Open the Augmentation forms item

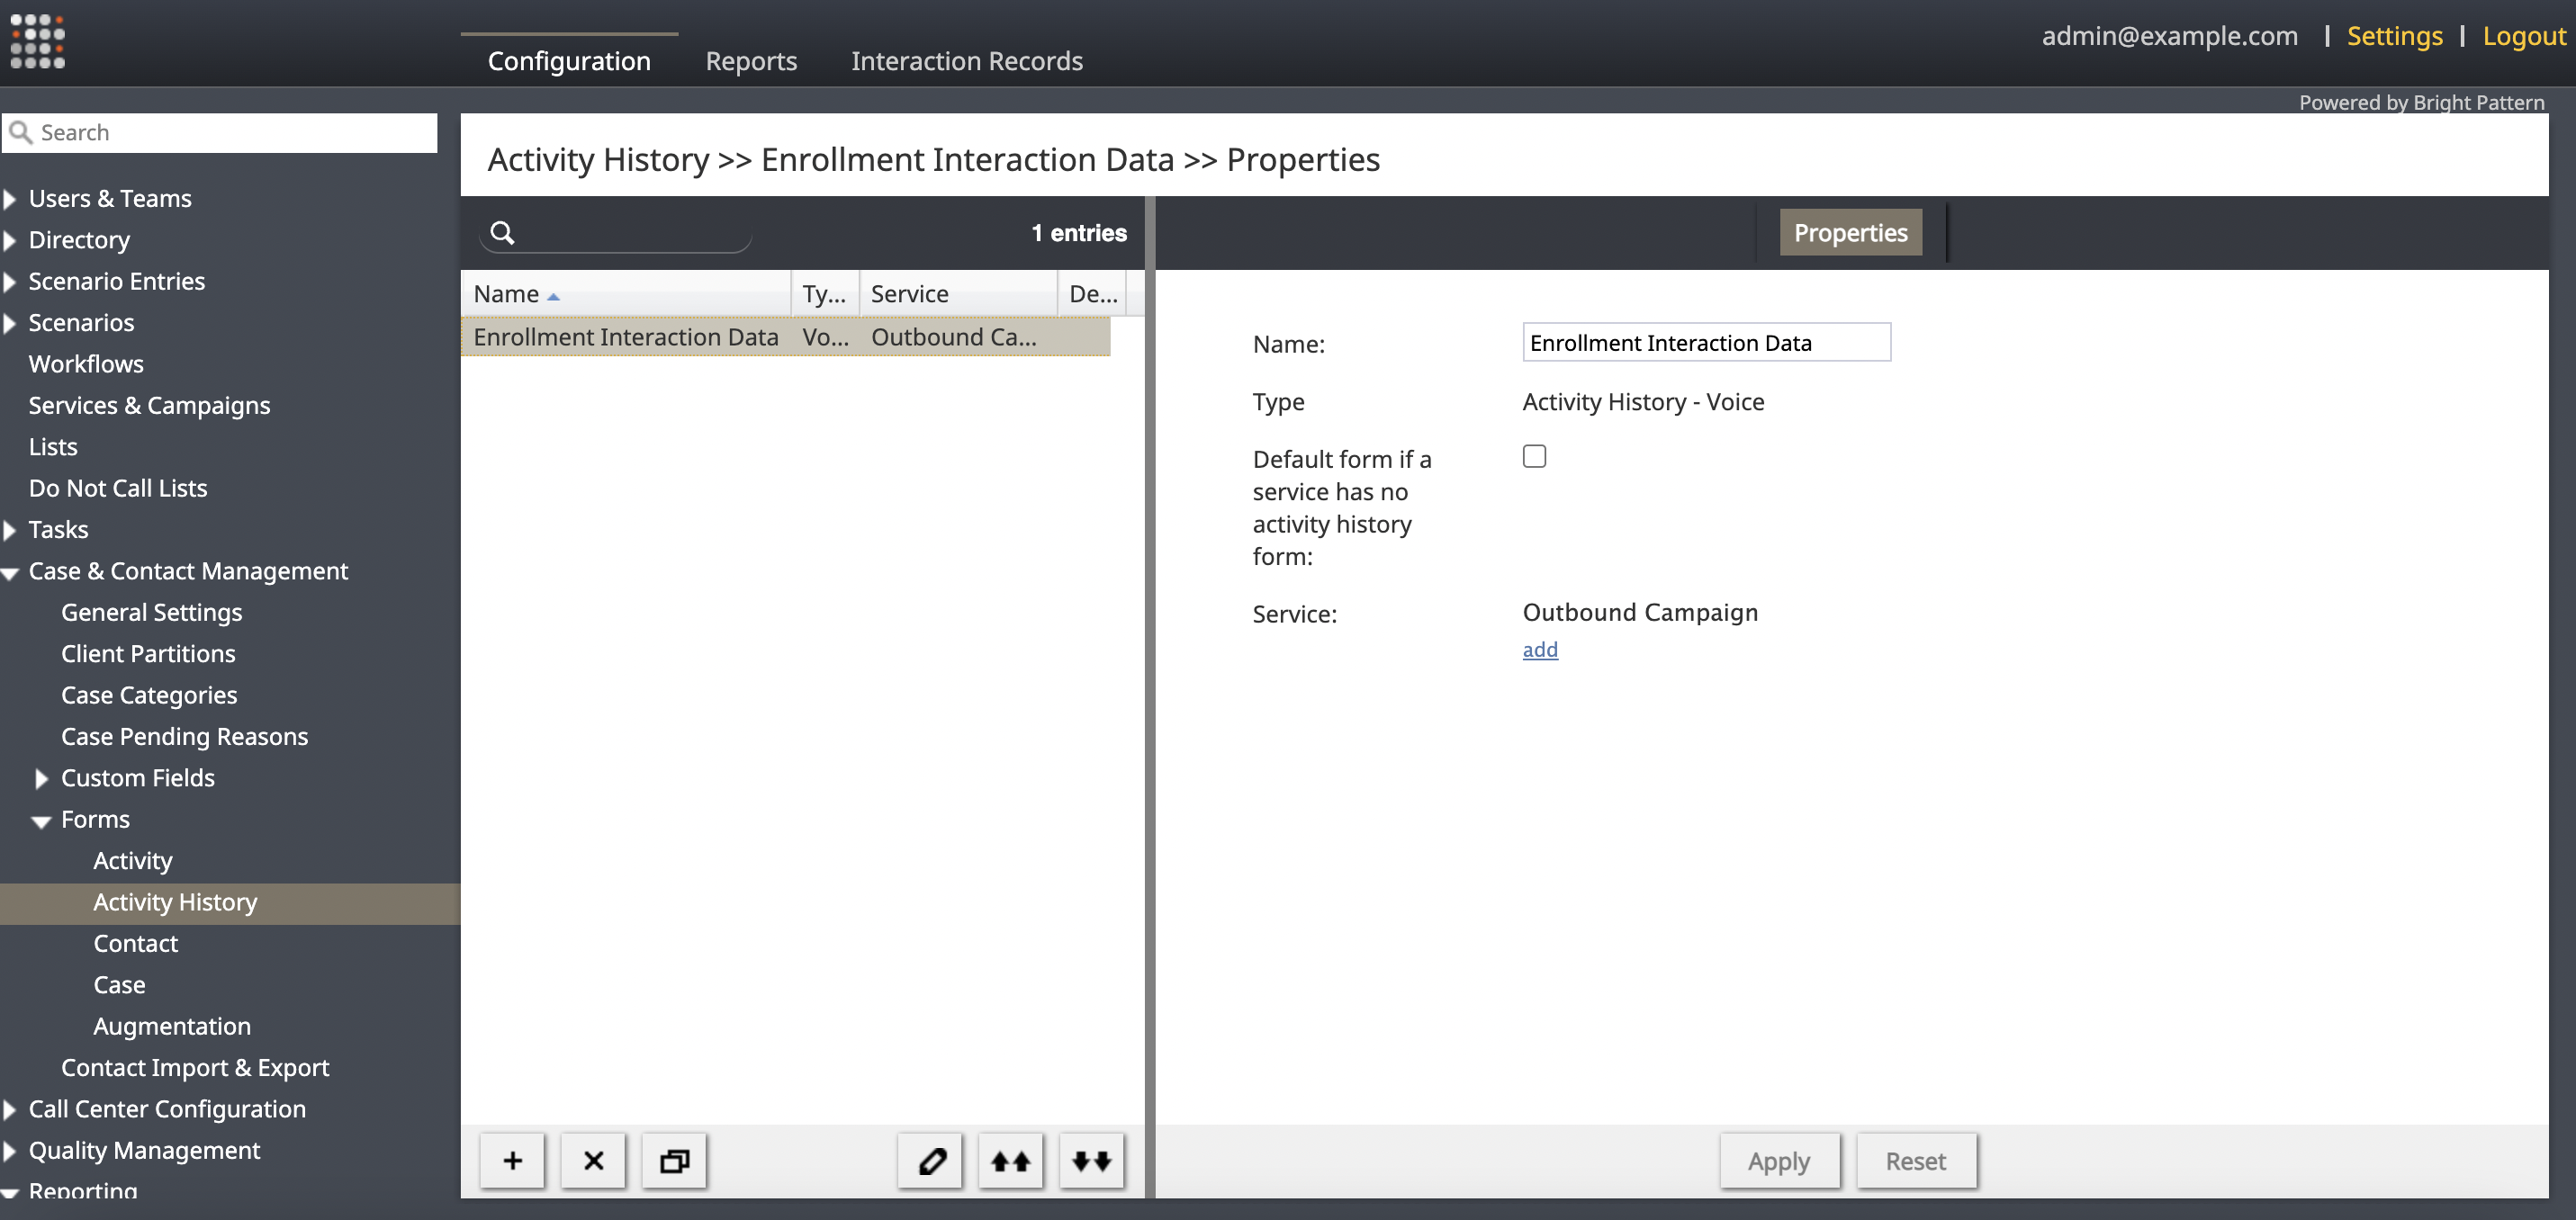(172, 1027)
